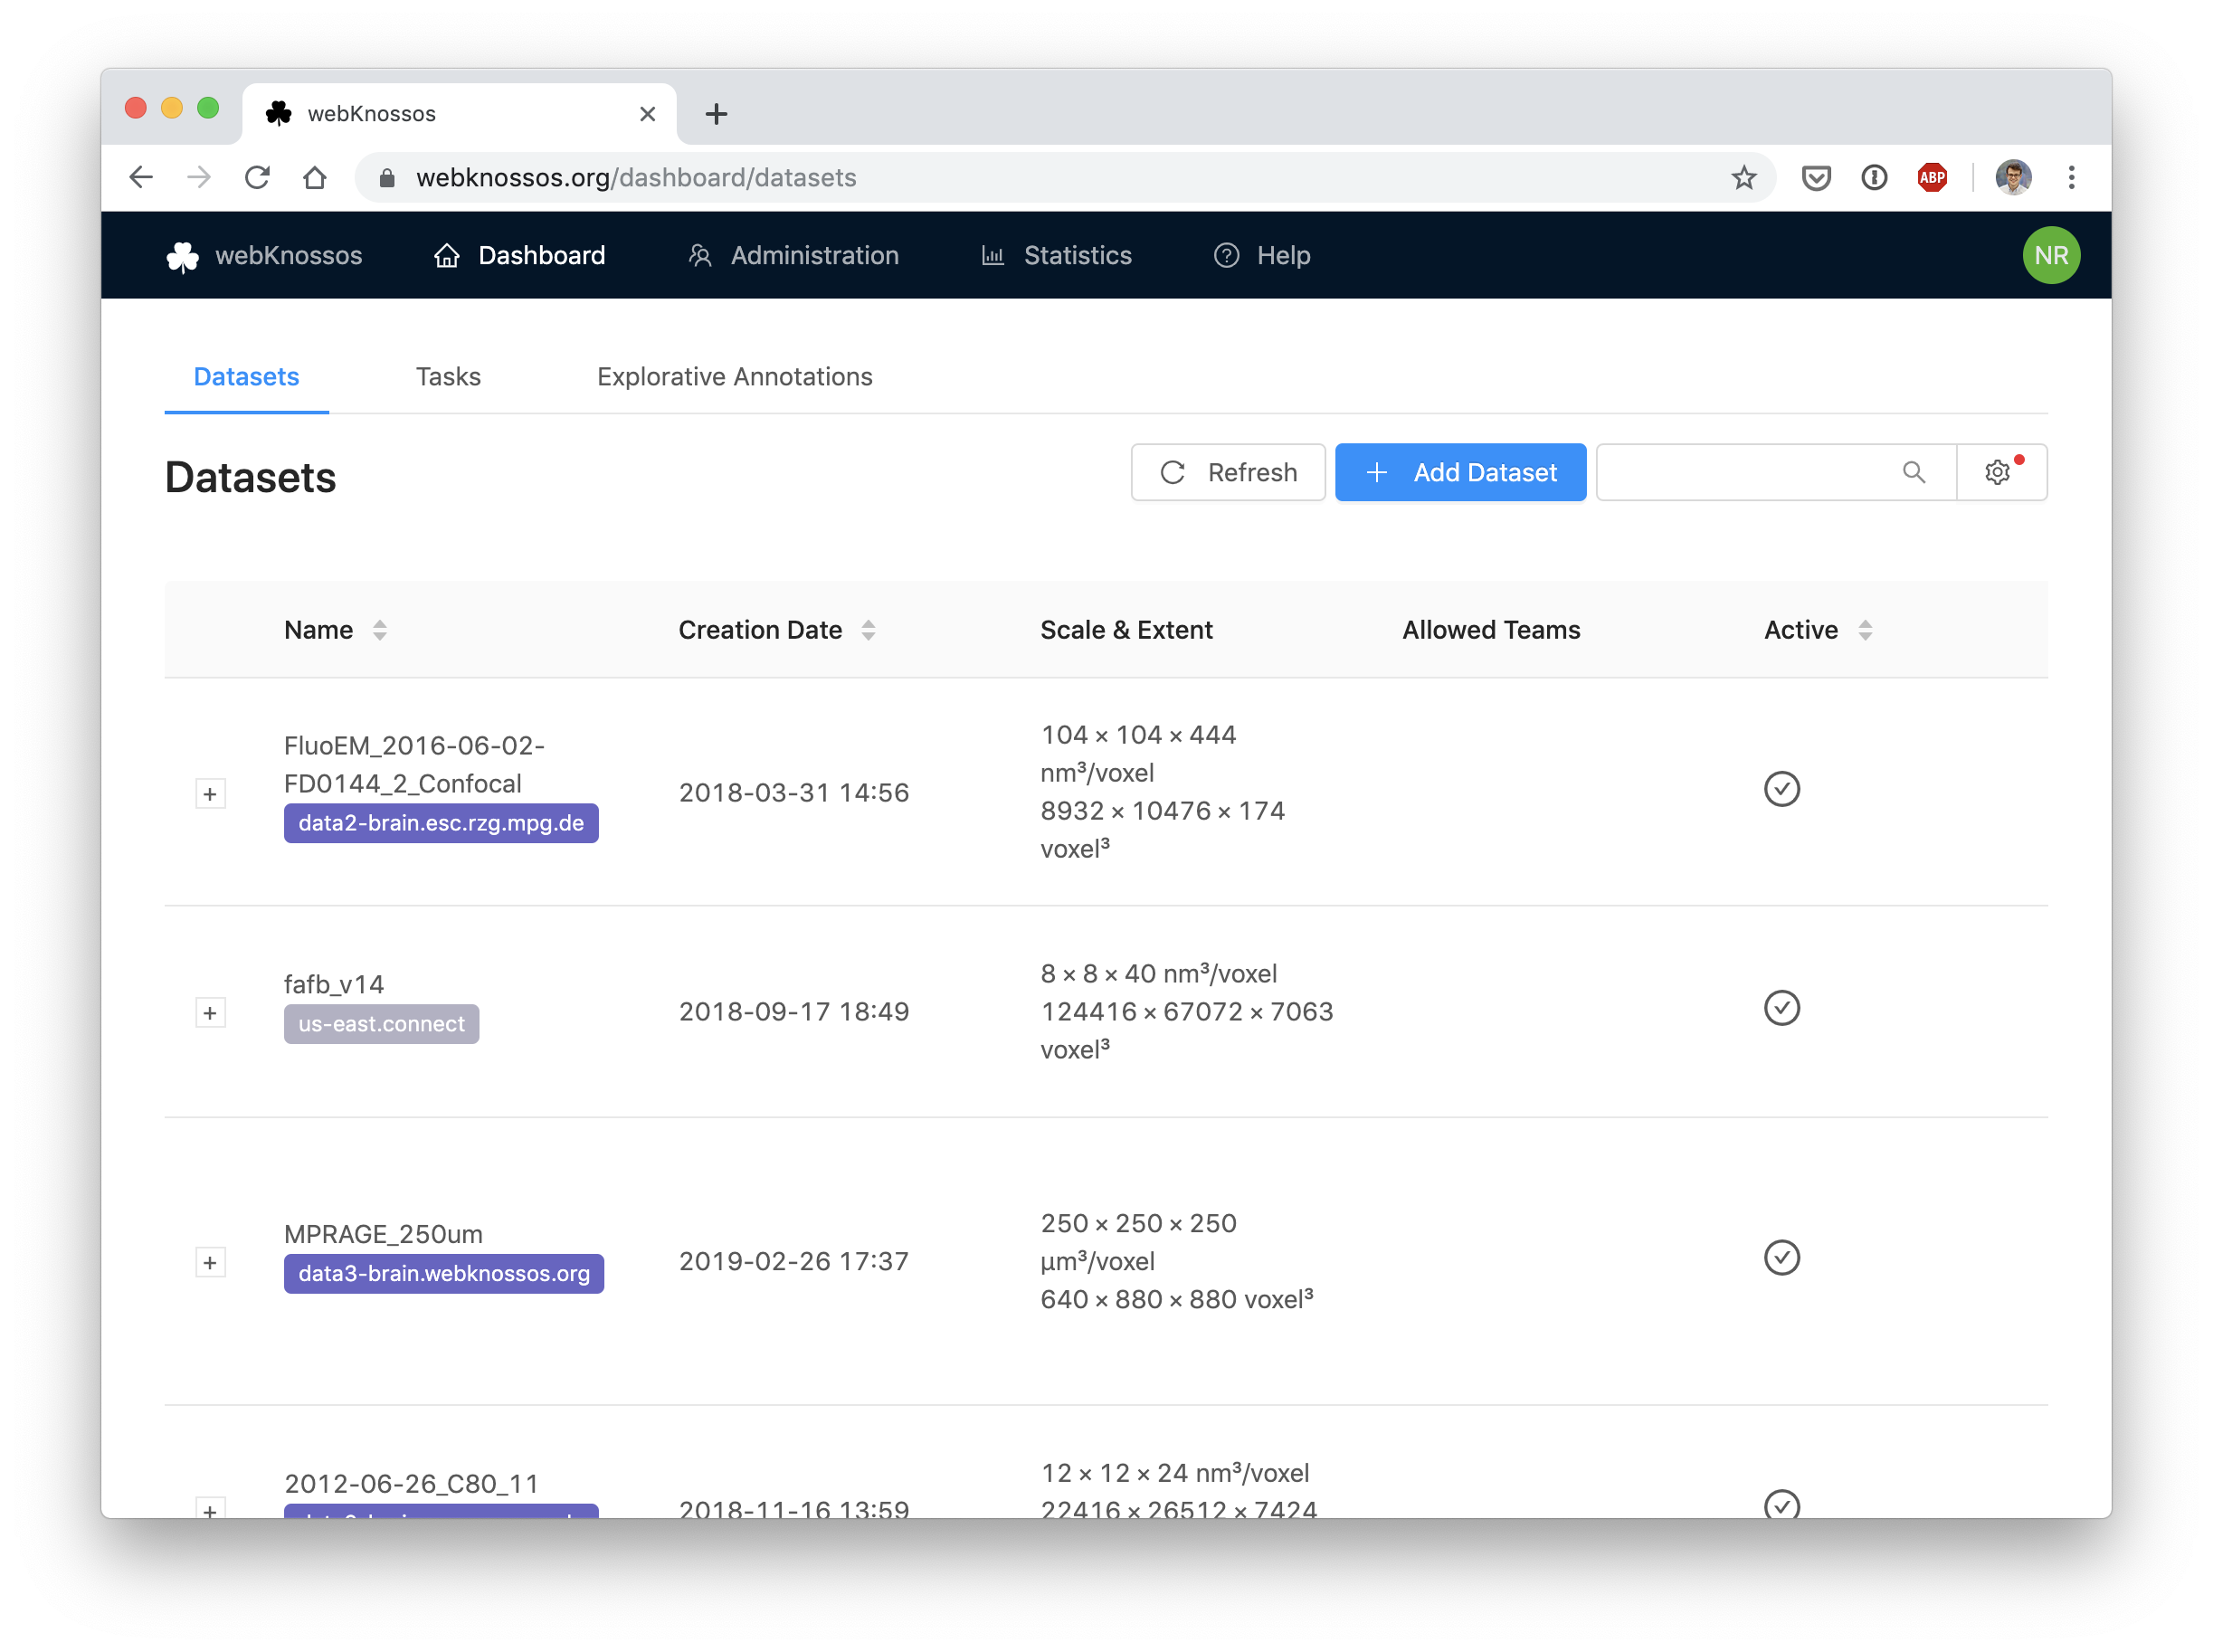Click the browser home icon

coord(315,177)
